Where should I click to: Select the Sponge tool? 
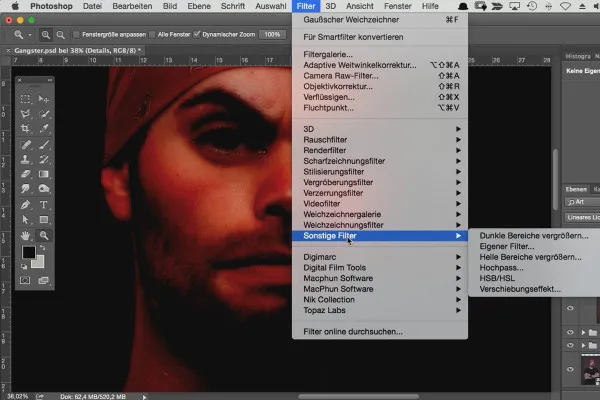[x=44, y=189]
